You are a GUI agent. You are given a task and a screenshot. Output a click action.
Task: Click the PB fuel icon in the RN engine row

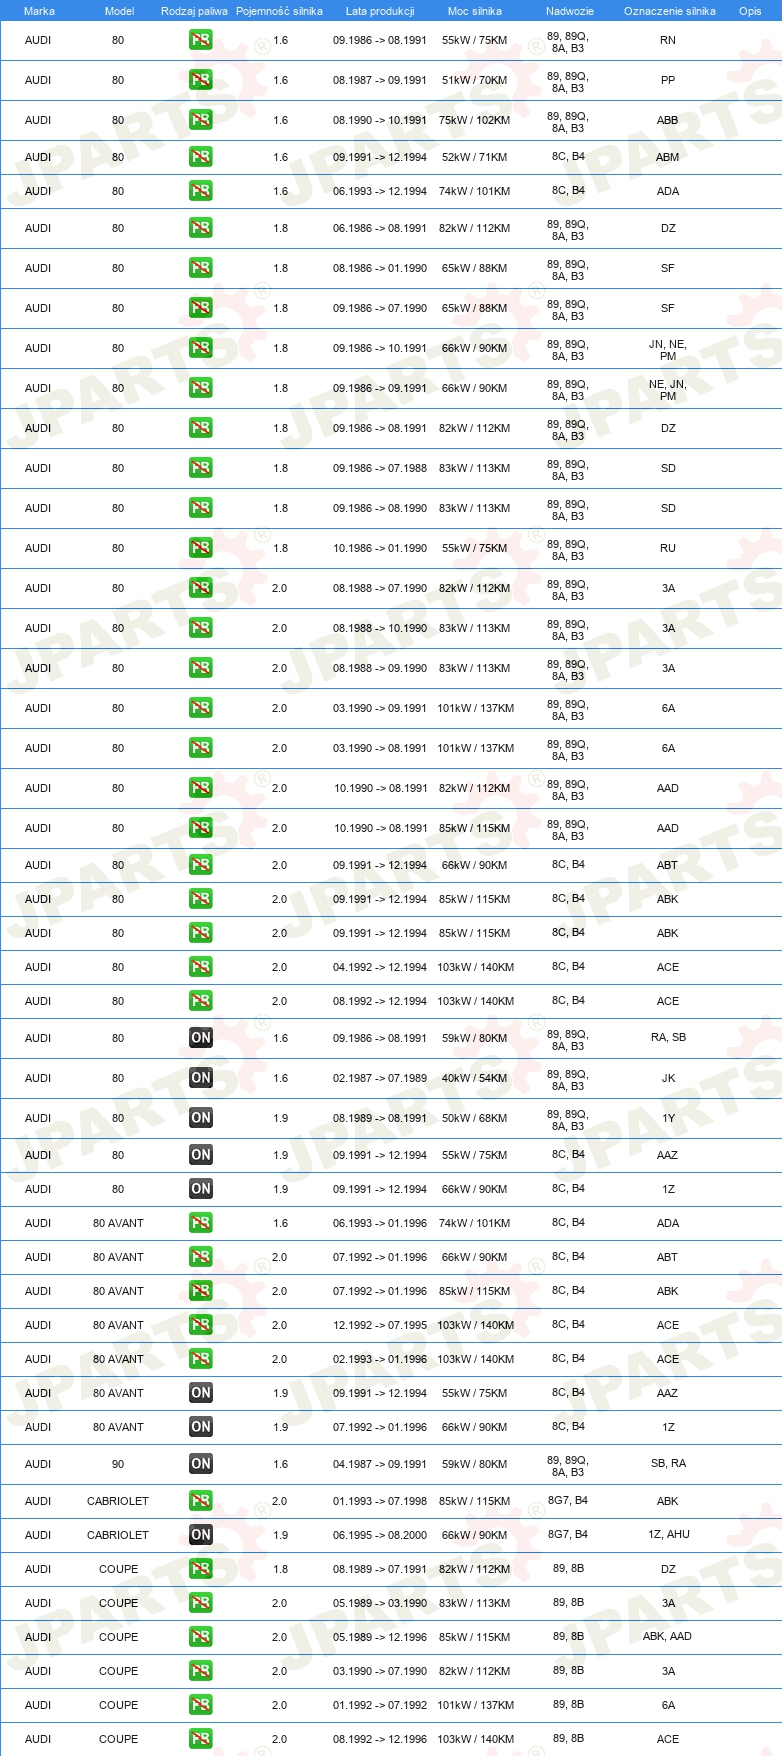point(201,40)
